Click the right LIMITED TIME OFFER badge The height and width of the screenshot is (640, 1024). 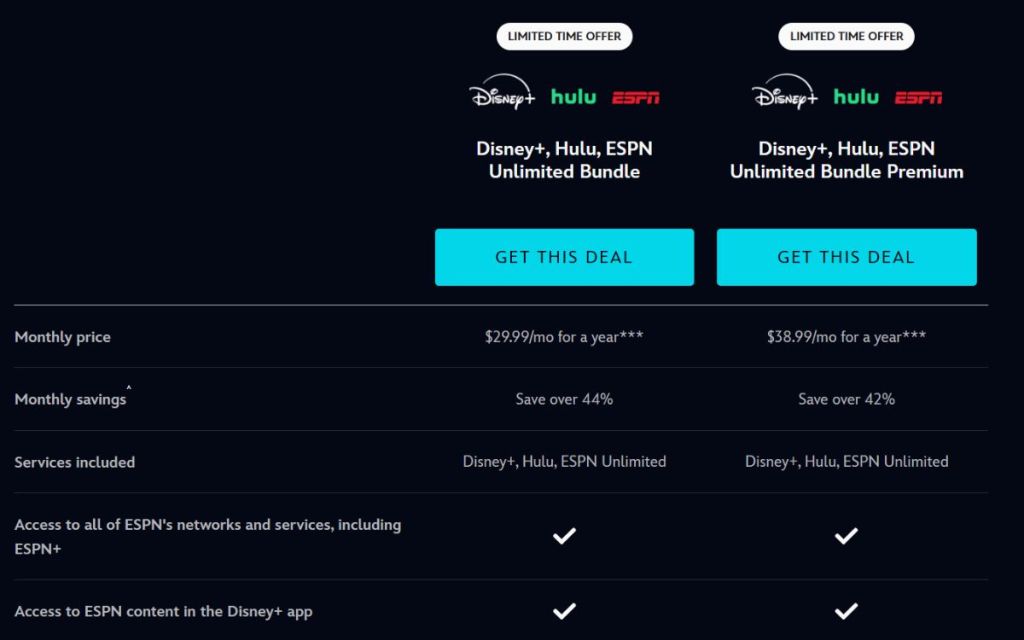(846, 36)
